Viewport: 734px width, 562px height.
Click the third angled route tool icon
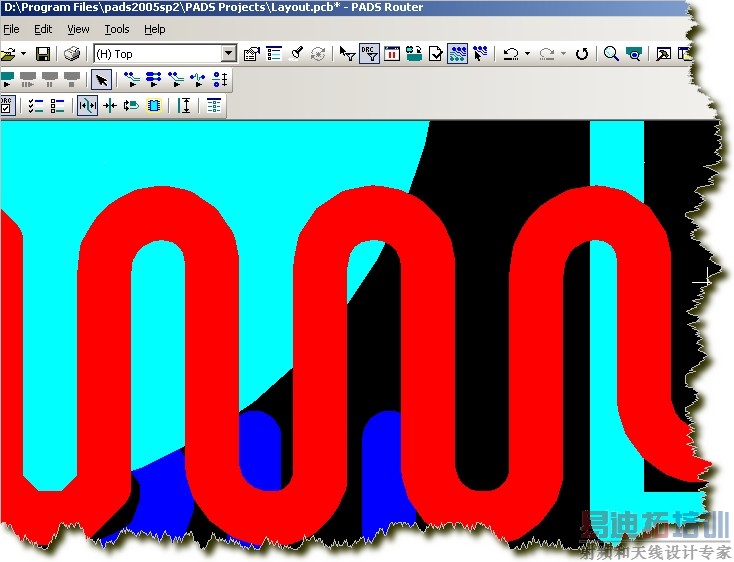[176, 80]
